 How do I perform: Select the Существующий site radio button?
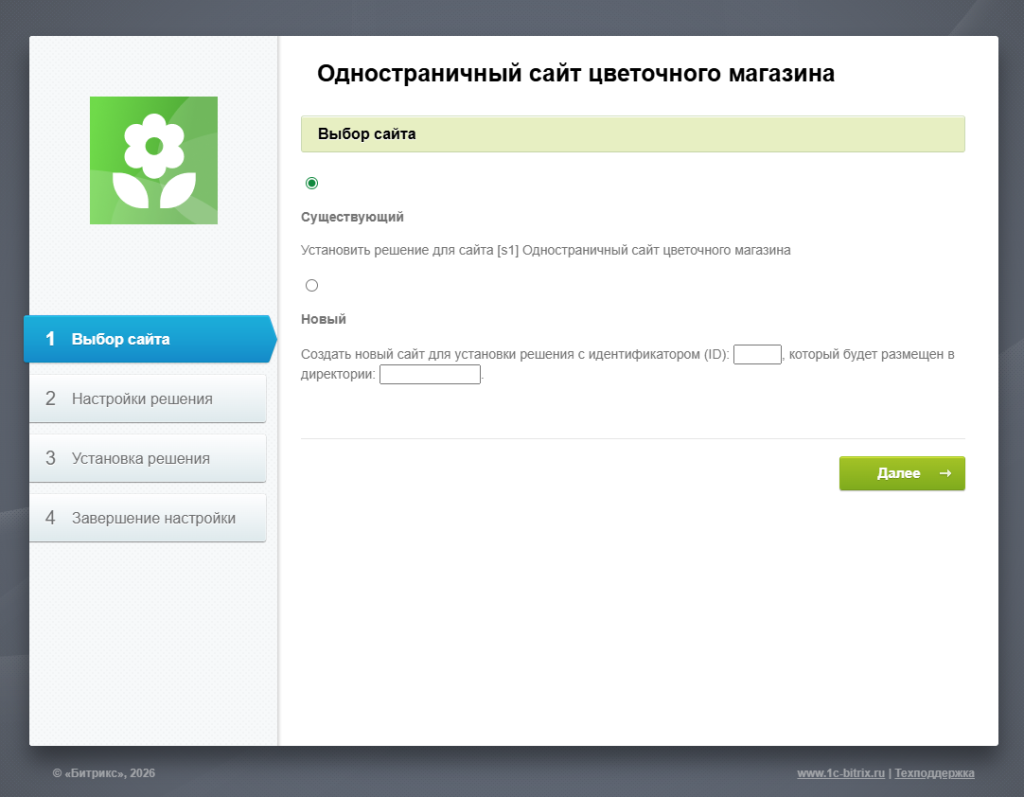(312, 183)
